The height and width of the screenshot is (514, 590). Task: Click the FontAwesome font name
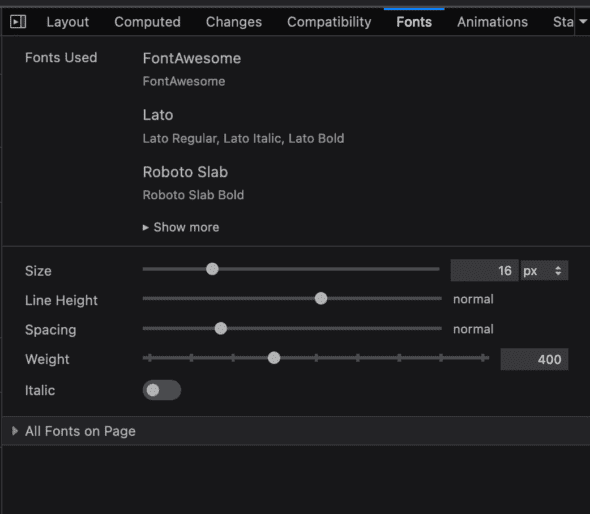tap(192, 58)
